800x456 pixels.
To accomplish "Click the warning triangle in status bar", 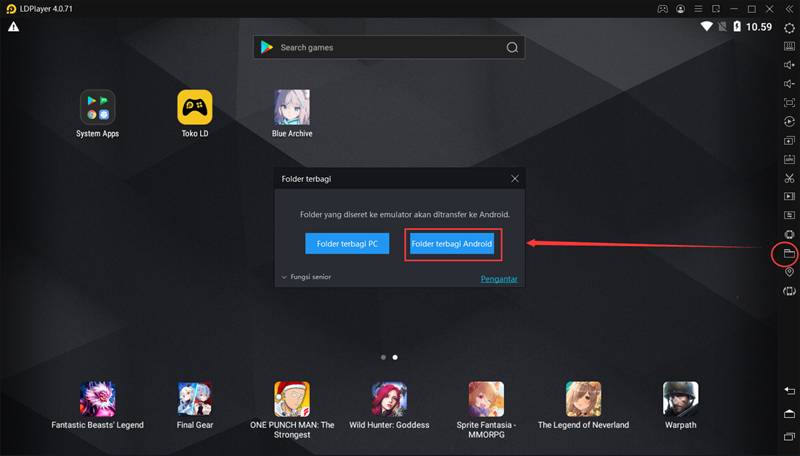I will coord(14,27).
